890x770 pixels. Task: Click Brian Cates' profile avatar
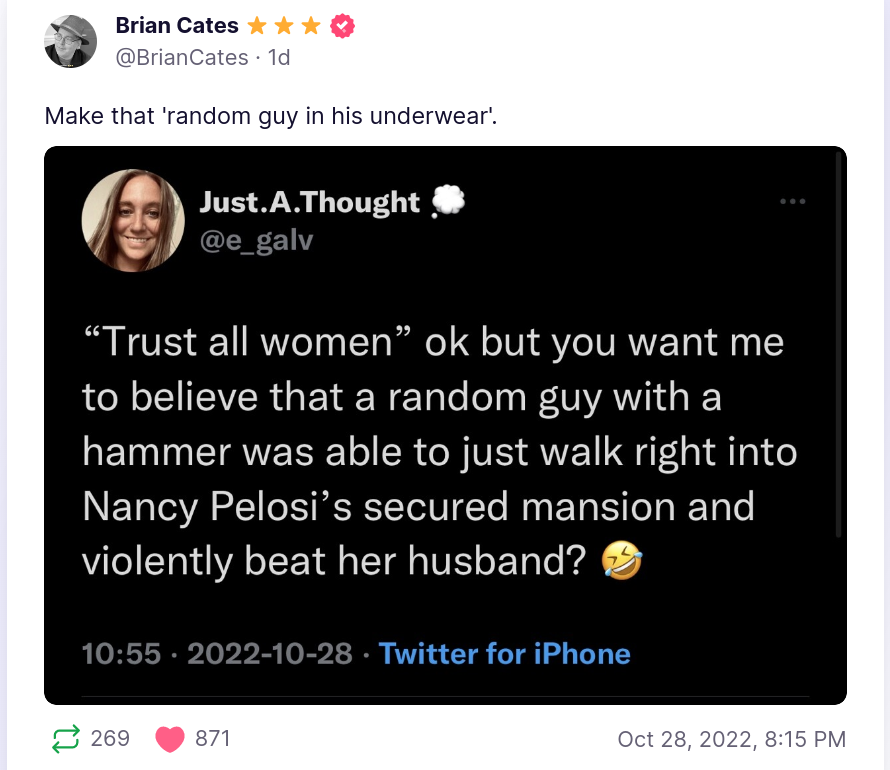coord(70,41)
